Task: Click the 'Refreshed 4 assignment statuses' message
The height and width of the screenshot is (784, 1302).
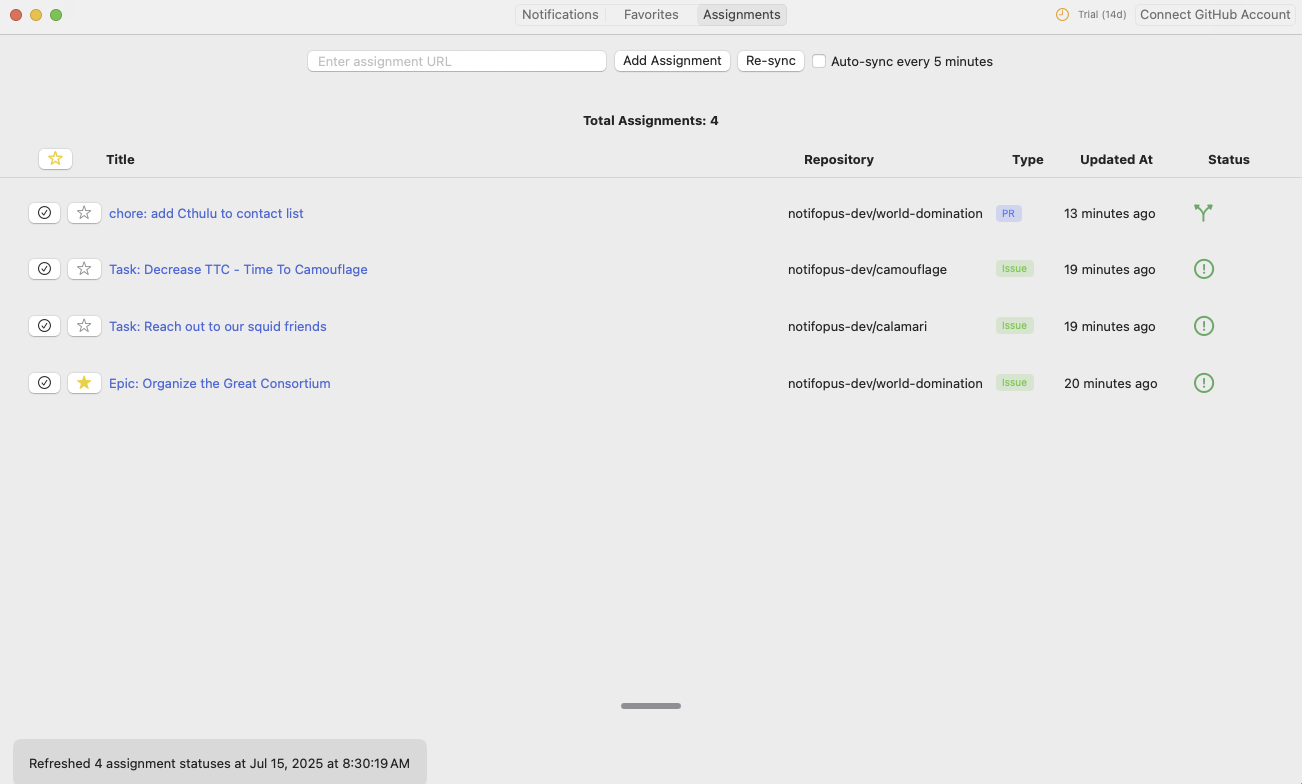Action: [219, 763]
